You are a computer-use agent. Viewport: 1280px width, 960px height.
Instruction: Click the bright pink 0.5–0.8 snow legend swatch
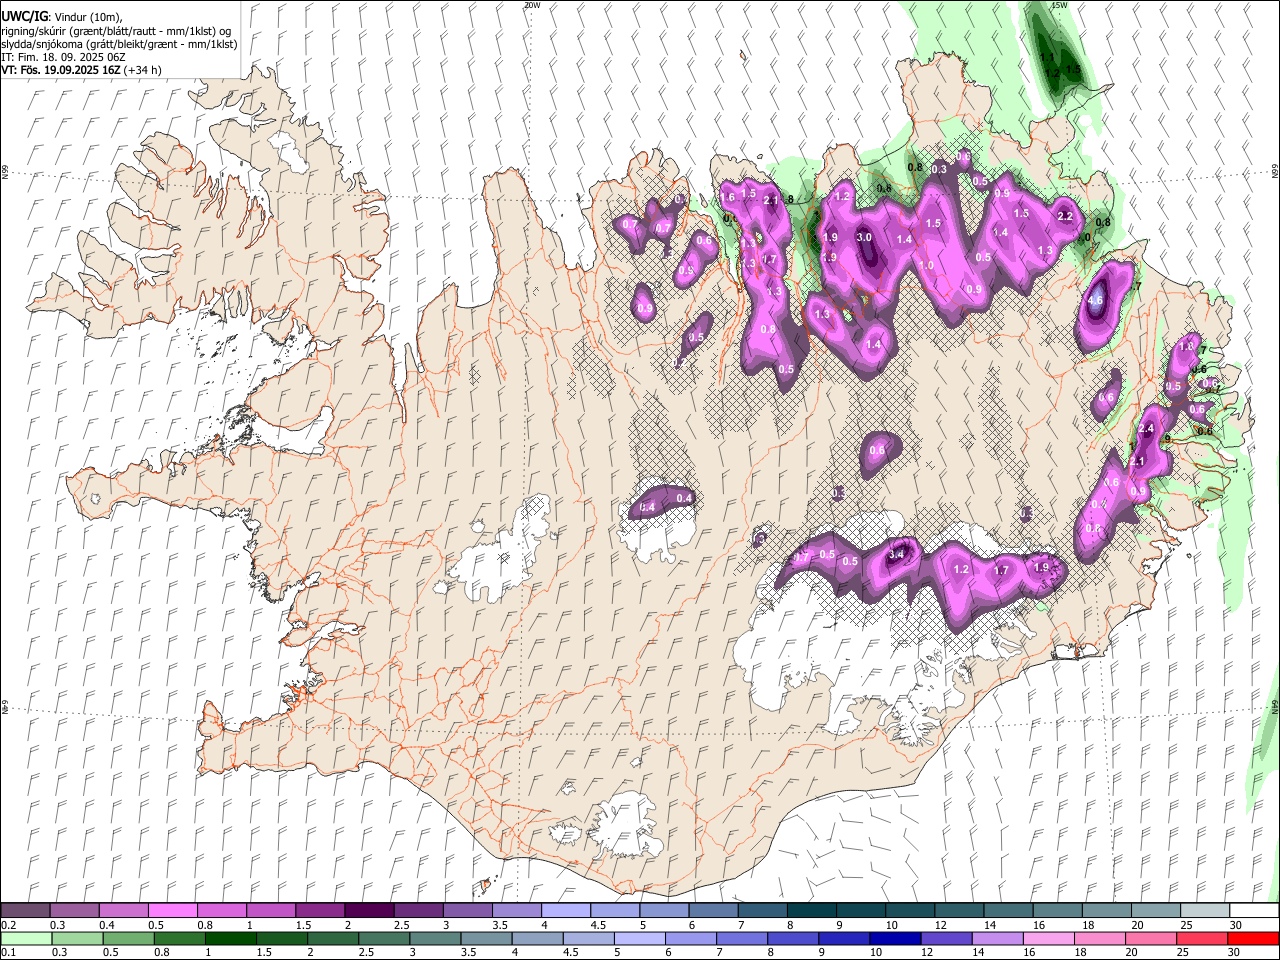pyautogui.click(x=172, y=911)
